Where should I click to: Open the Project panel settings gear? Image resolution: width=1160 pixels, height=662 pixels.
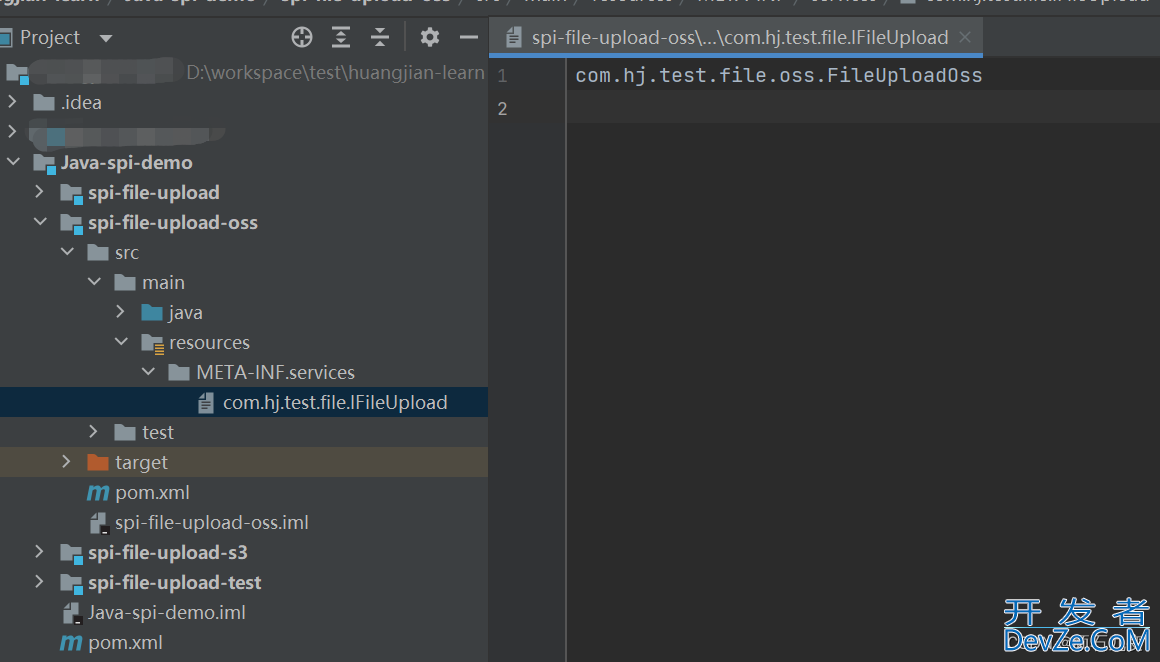pyautogui.click(x=430, y=37)
